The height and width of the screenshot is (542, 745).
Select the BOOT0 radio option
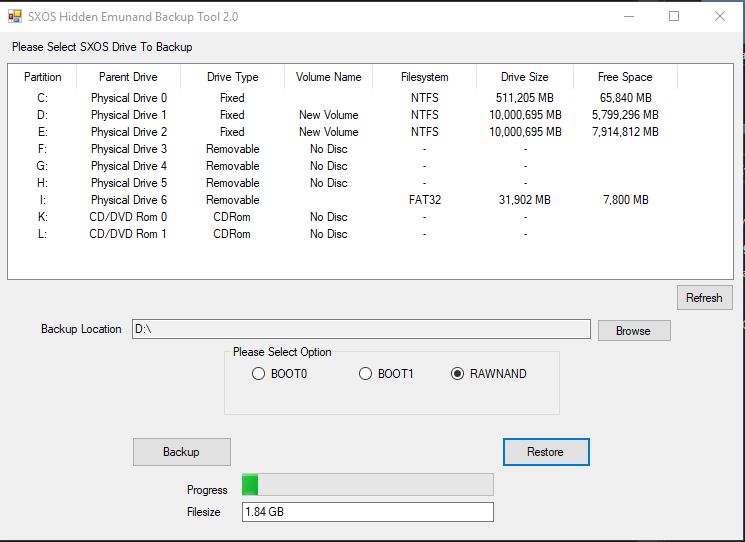click(279, 374)
